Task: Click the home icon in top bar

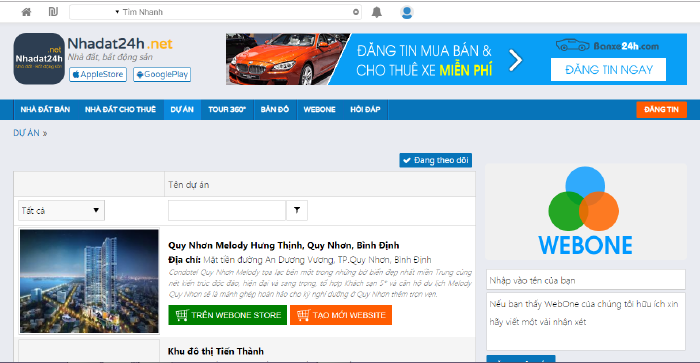Action: (26, 12)
